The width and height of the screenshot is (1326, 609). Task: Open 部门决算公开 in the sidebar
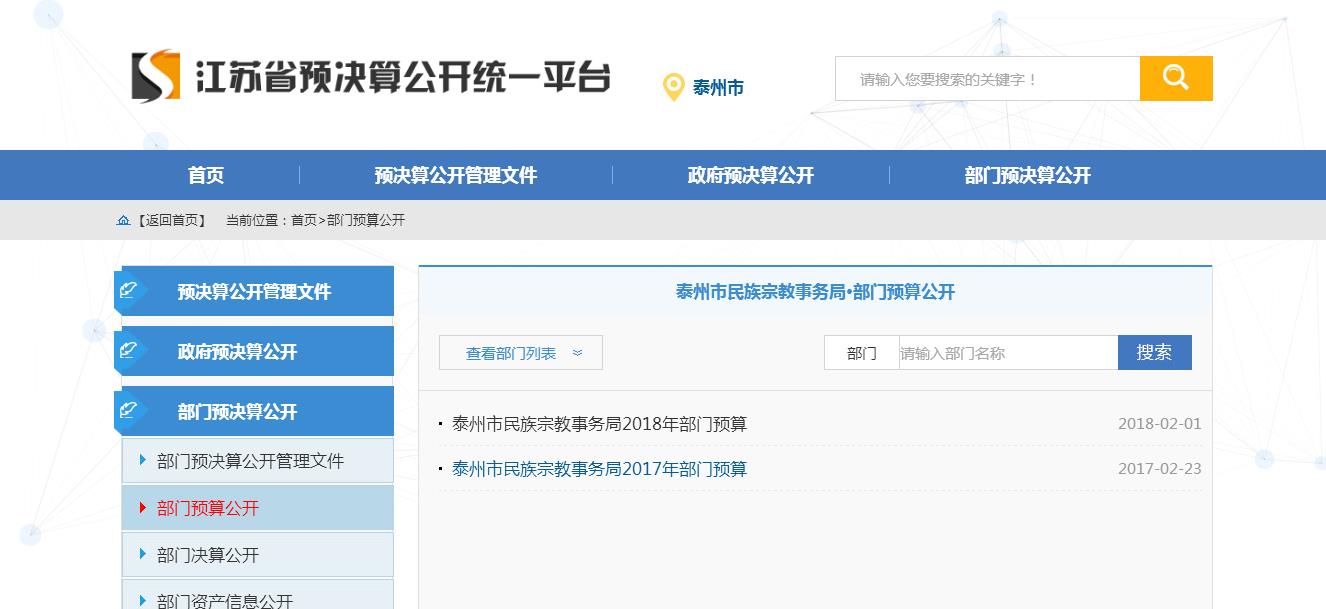point(208,555)
